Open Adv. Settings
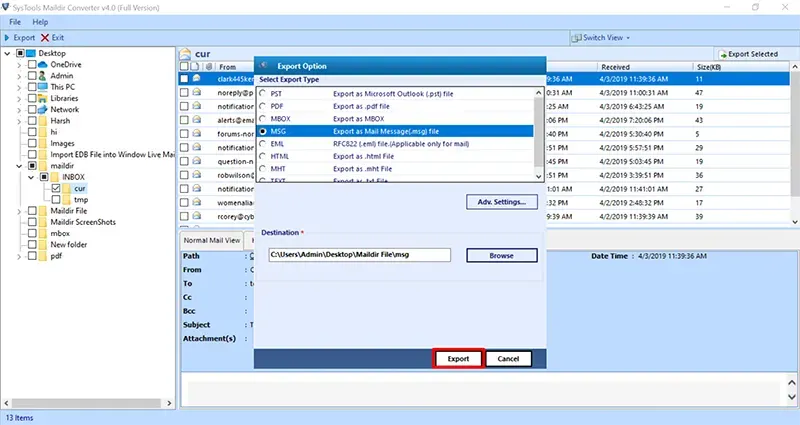This screenshot has height=425, width=800. [502, 202]
